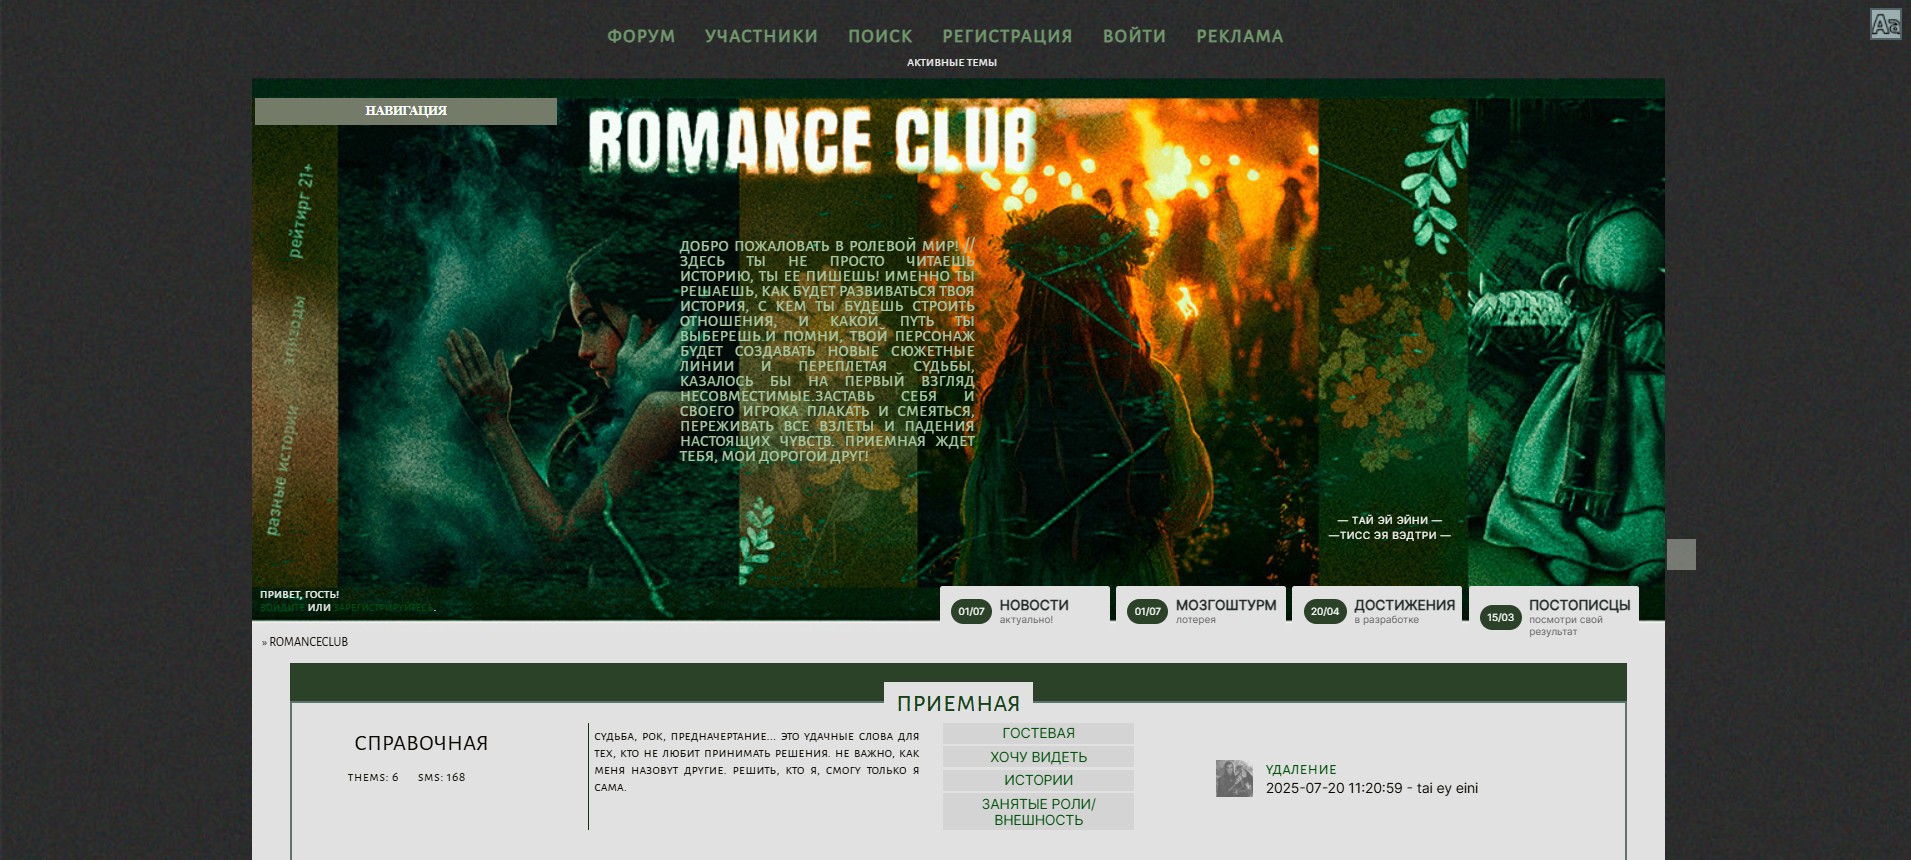Viewport: 1911px width, 860px height.
Task: Open the АКТИВНЫЕ ТЕМЫ link
Action: 952,62
